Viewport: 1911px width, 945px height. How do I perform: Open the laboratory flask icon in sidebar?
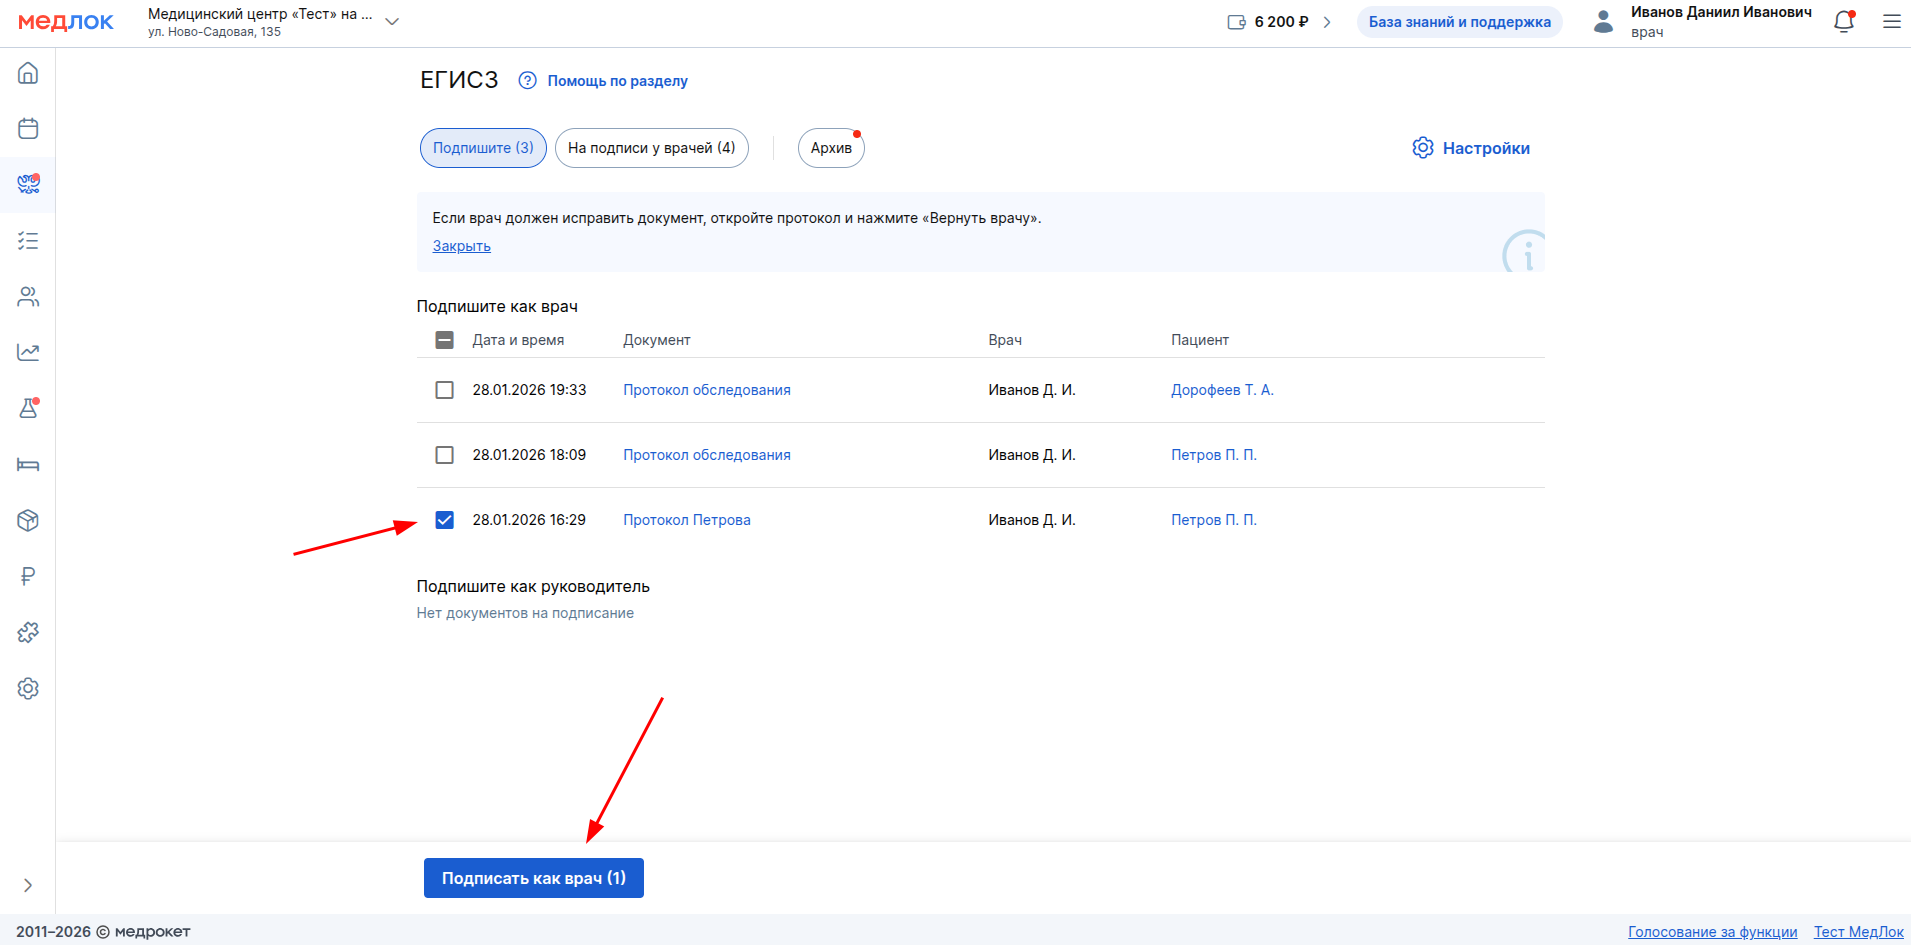pyautogui.click(x=28, y=409)
